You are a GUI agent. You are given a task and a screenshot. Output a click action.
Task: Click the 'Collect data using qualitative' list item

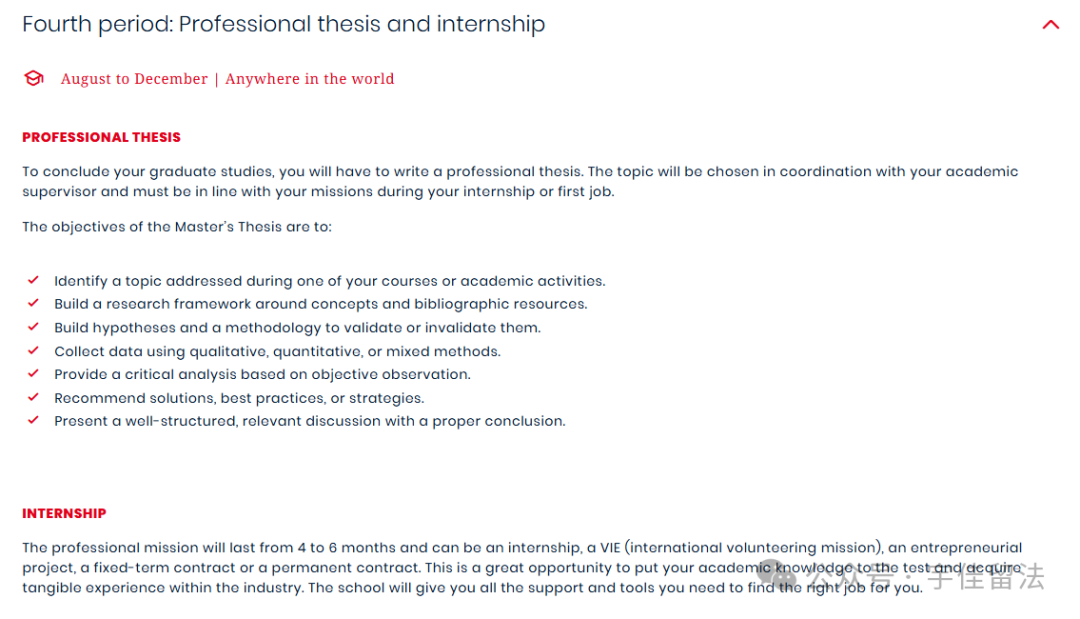coord(277,351)
